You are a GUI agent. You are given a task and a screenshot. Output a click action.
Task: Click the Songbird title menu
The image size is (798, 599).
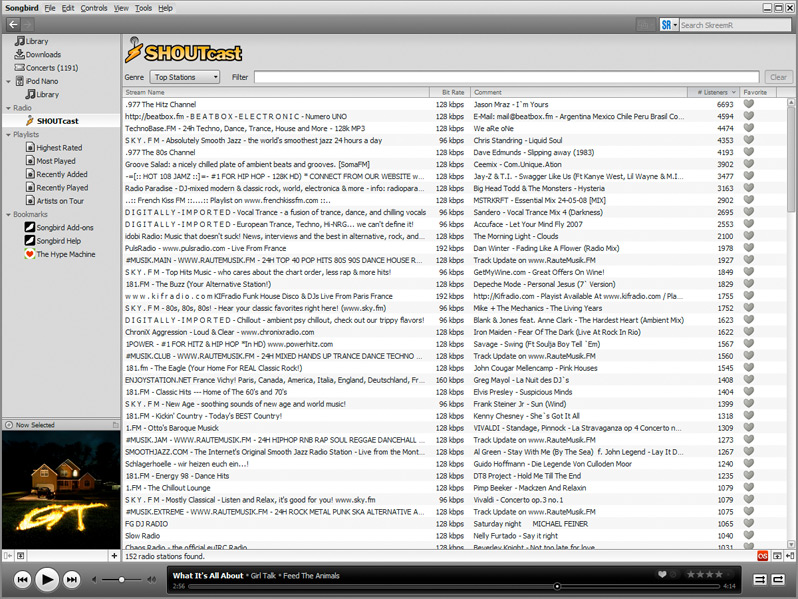click(21, 8)
